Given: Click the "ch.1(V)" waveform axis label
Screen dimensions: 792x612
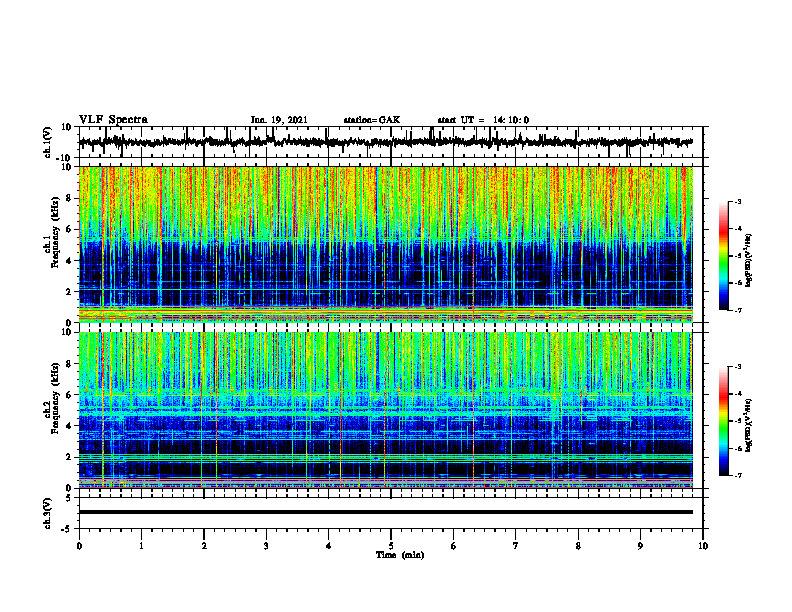Looking at the screenshot, I should [x=48, y=142].
